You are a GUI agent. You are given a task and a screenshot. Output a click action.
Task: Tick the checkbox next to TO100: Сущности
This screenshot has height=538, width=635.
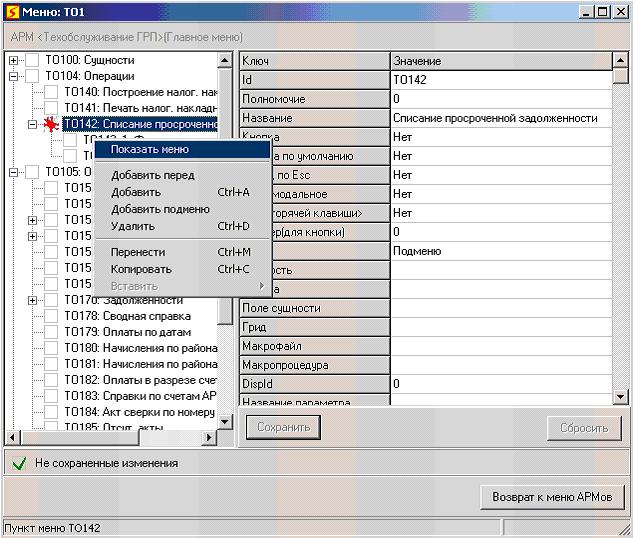click(32, 61)
